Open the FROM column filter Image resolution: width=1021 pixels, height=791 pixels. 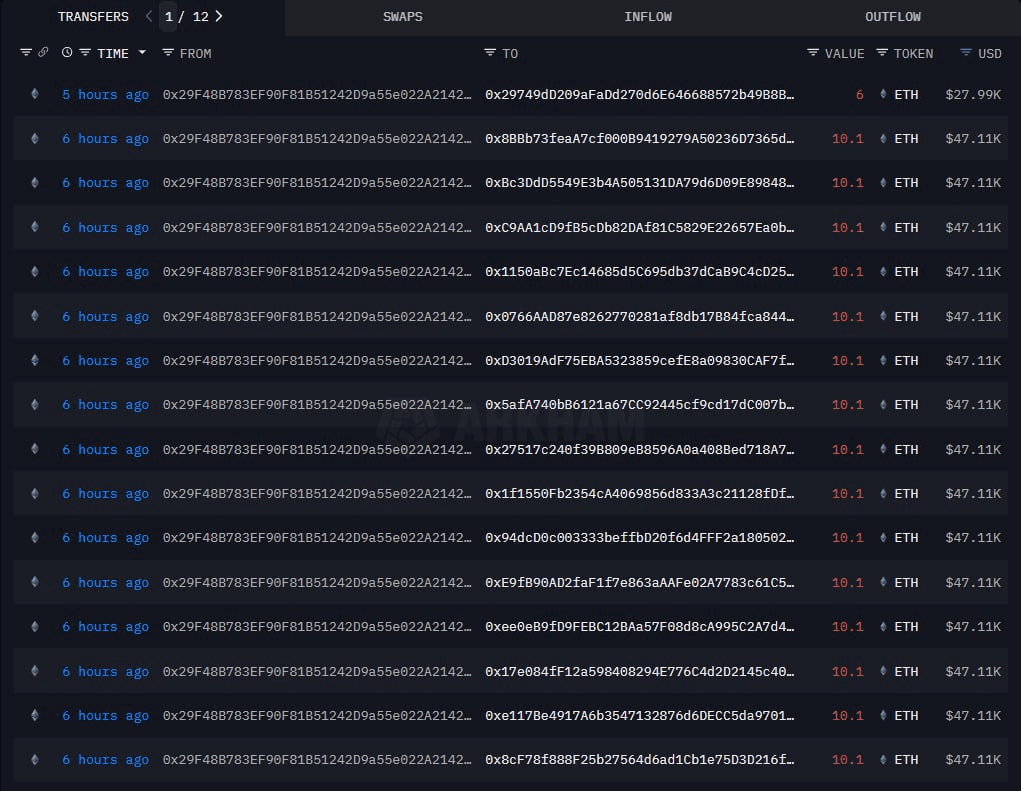tap(168, 53)
